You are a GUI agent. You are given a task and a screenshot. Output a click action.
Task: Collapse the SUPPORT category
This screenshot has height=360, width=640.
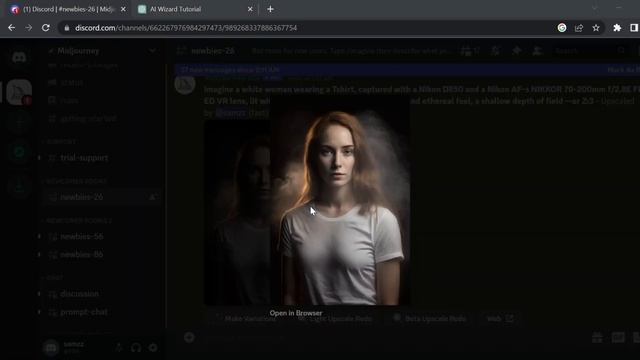click(x=60, y=142)
